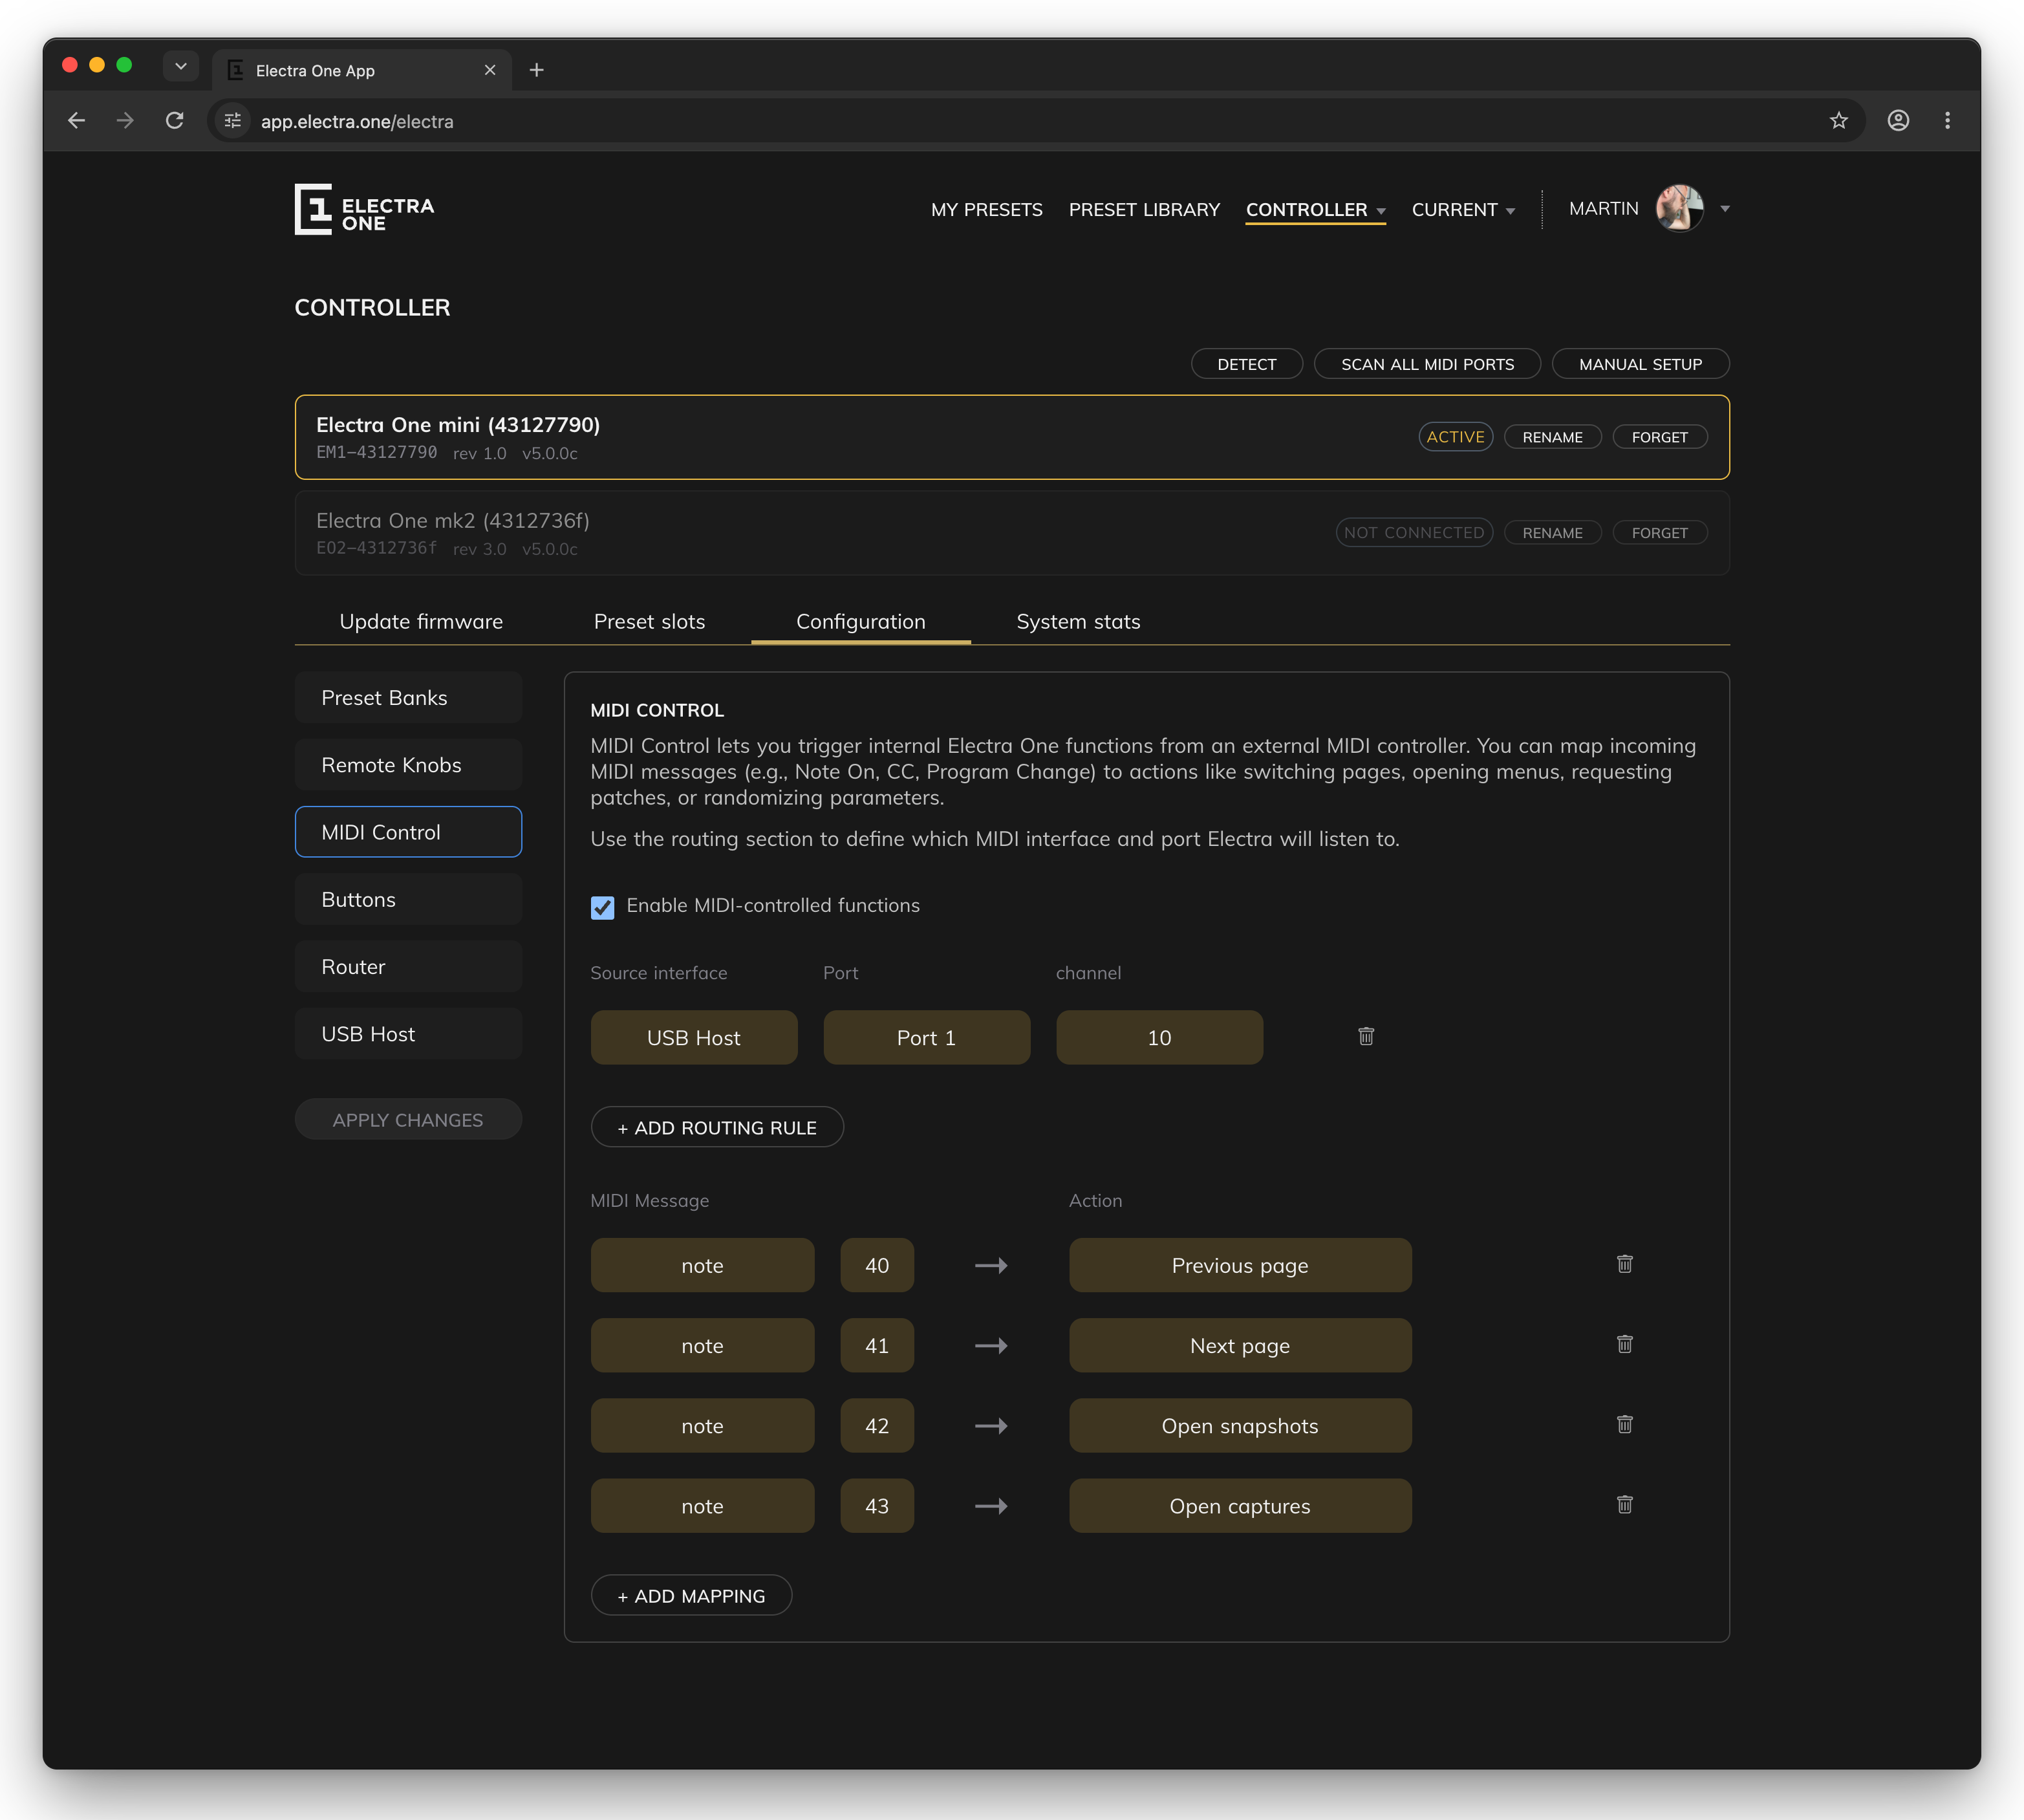This screenshot has height=1820, width=2024.
Task: Change the Next page action
Action: pos(1240,1345)
